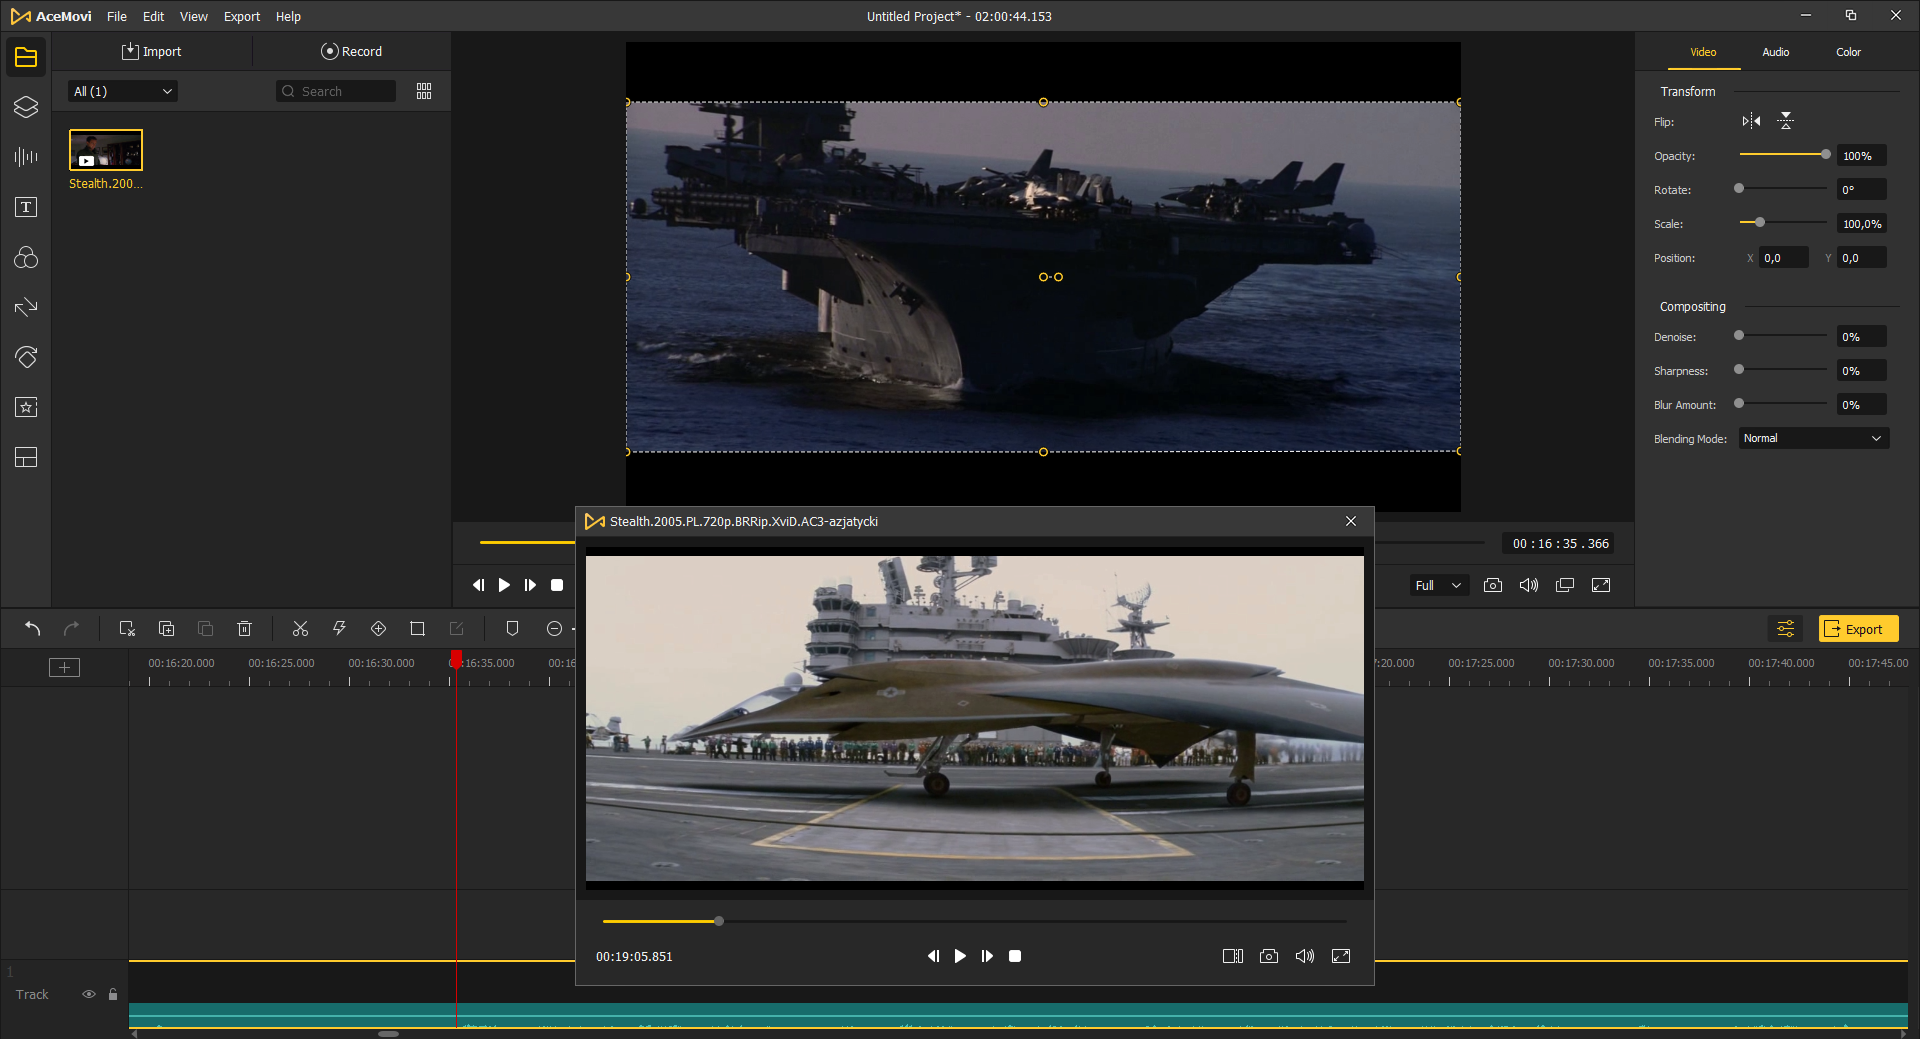Image resolution: width=1920 pixels, height=1039 pixels.
Task: Open the Help menu
Action: (288, 16)
